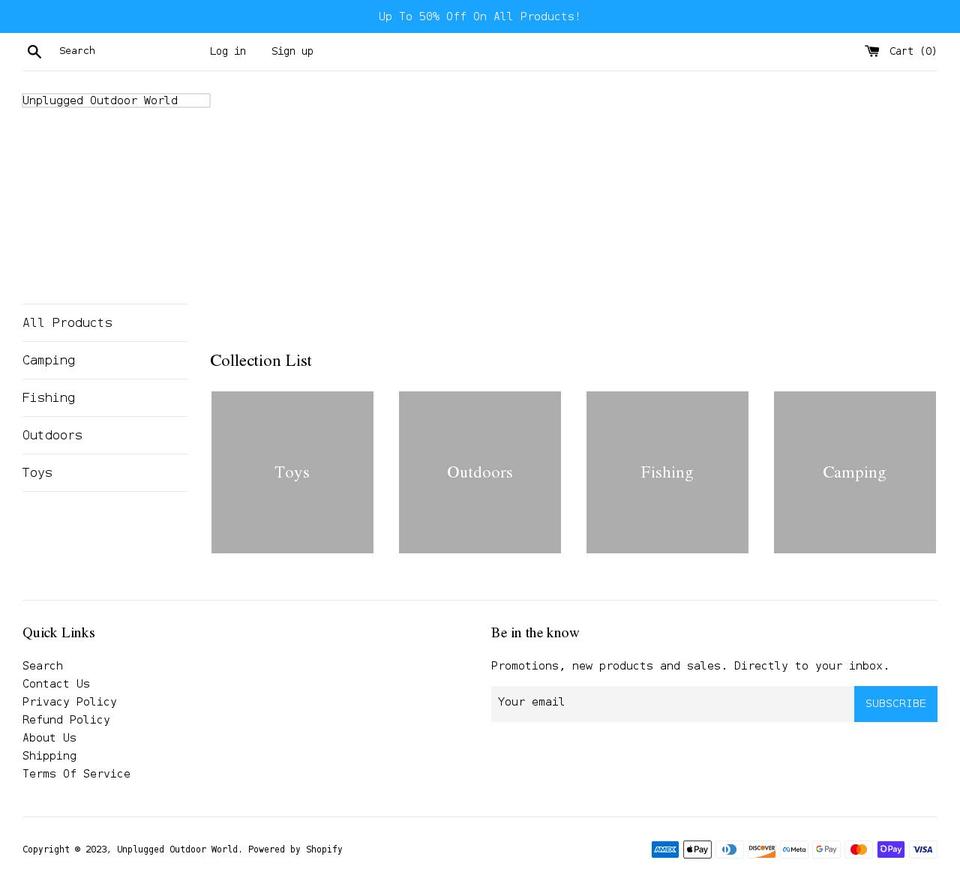Open the Camping collection thumbnail
This screenshot has height=881, width=960.
click(854, 472)
